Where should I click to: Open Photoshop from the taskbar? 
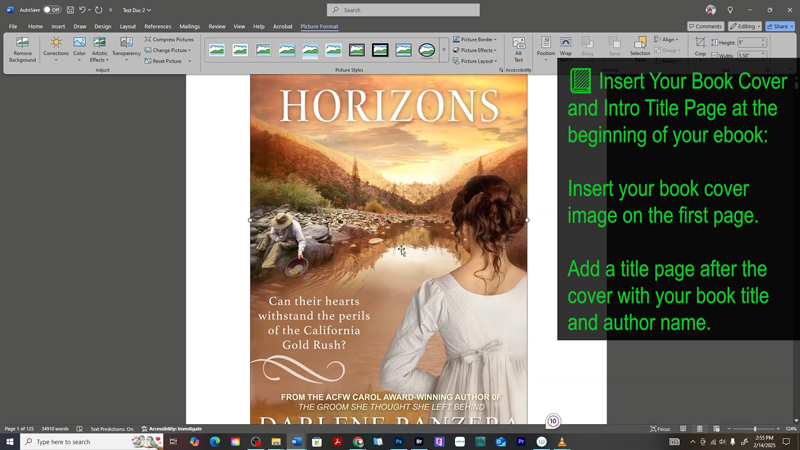click(398, 441)
